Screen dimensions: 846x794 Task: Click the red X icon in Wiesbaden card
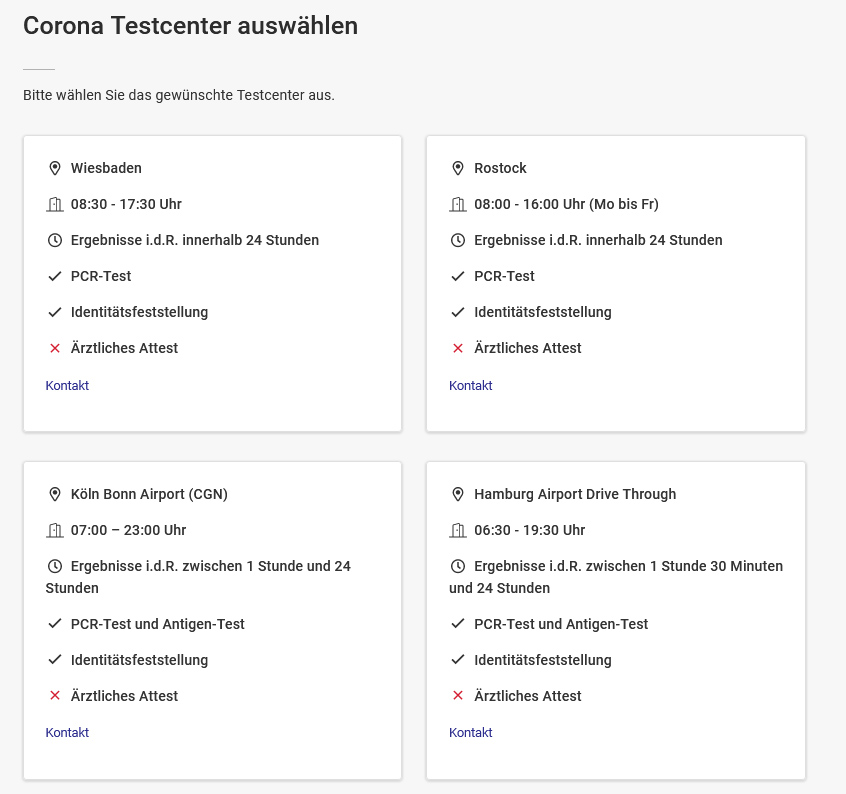55,348
